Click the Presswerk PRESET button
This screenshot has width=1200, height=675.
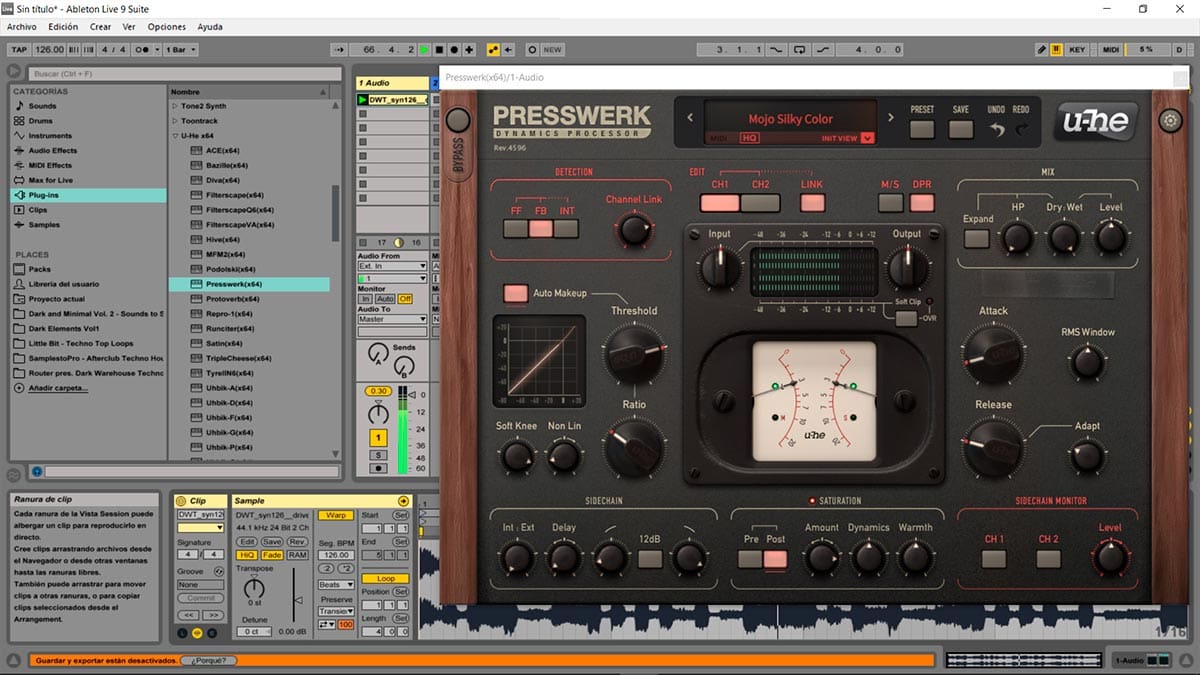click(922, 130)
